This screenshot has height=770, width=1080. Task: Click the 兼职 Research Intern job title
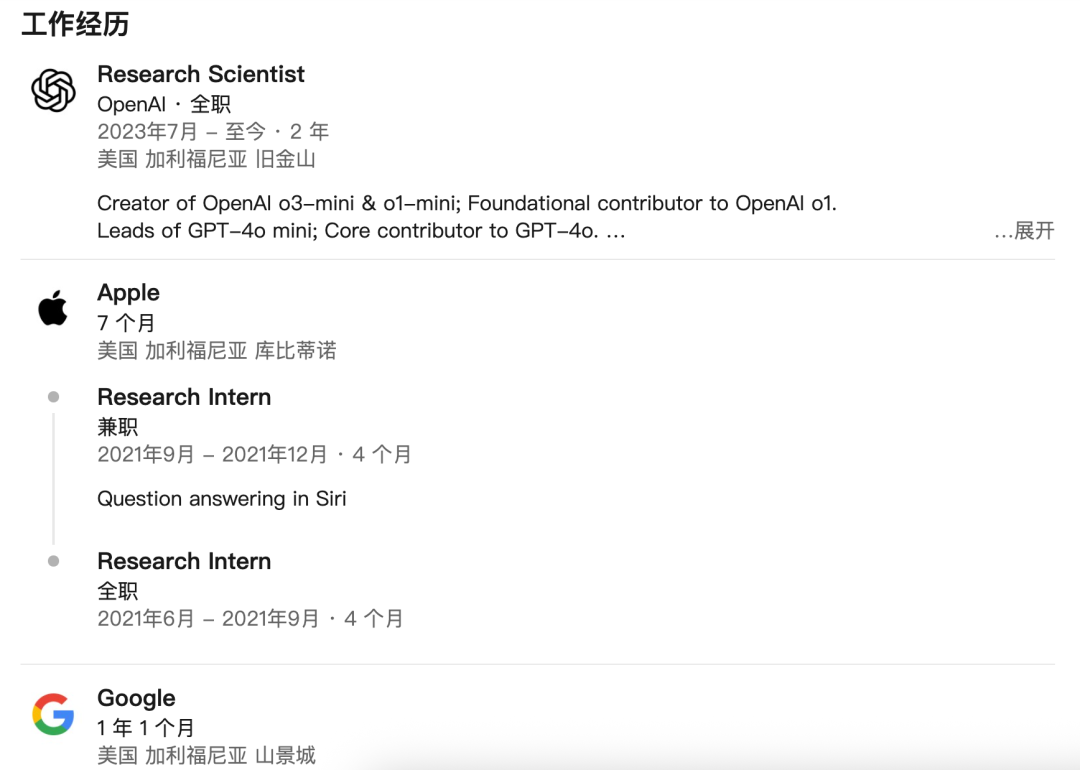[x=184, y=397]
